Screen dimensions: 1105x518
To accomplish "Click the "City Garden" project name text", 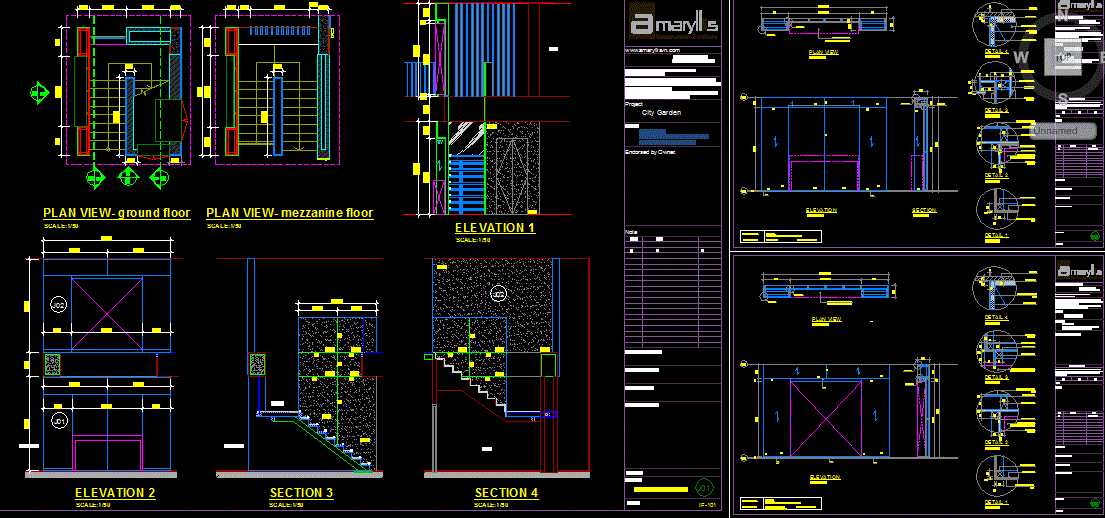I will tap(661, 113).
